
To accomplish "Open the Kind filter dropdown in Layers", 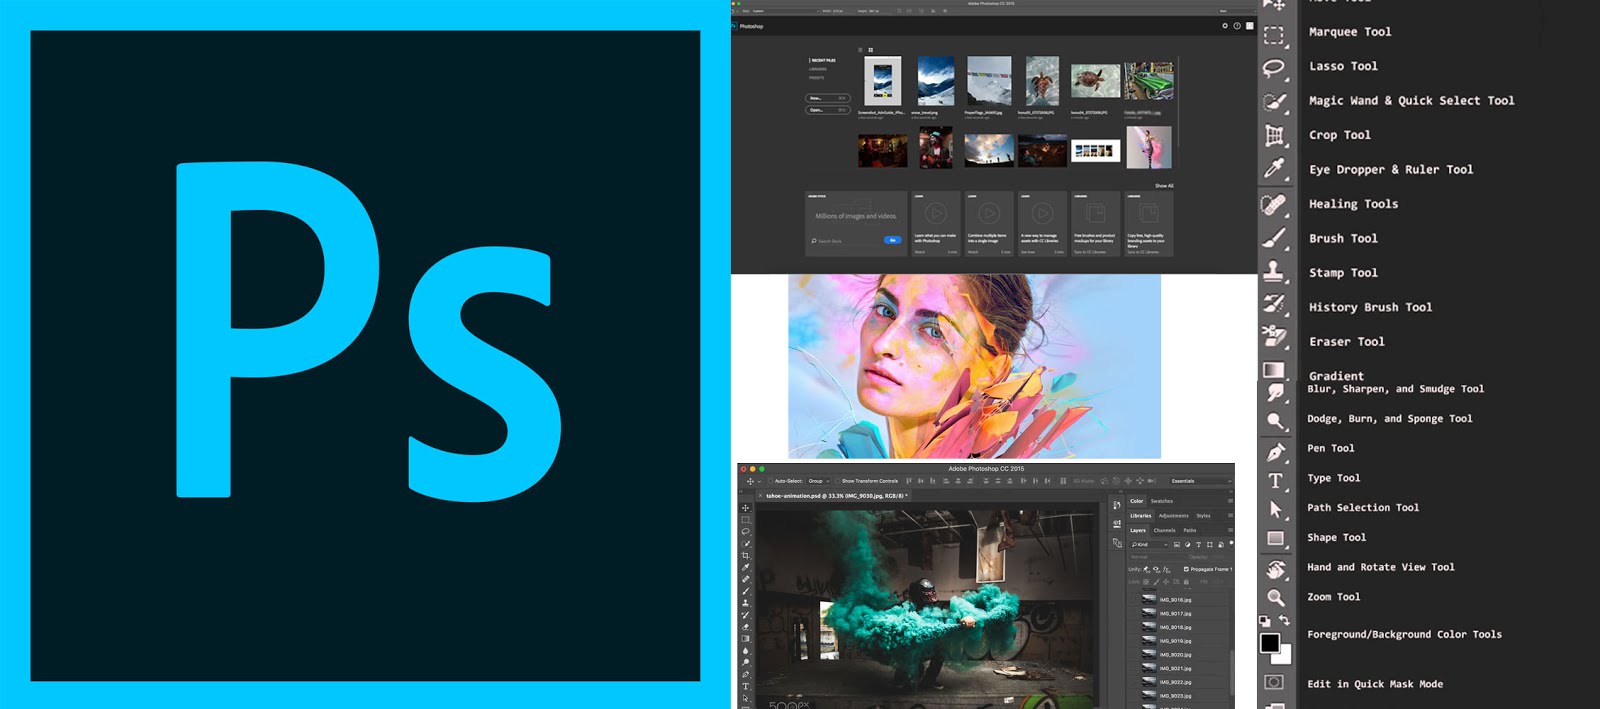I will coord(1149,545).
